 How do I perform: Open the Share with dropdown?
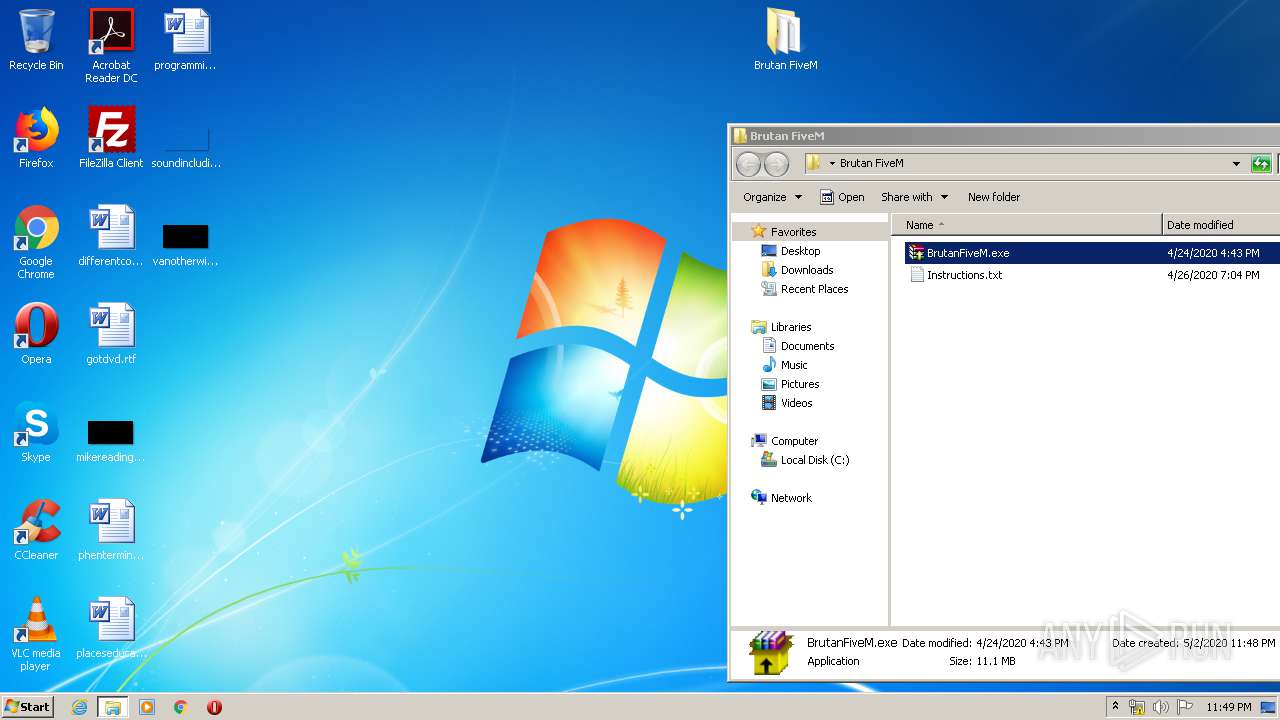click(x=914, y=197)
